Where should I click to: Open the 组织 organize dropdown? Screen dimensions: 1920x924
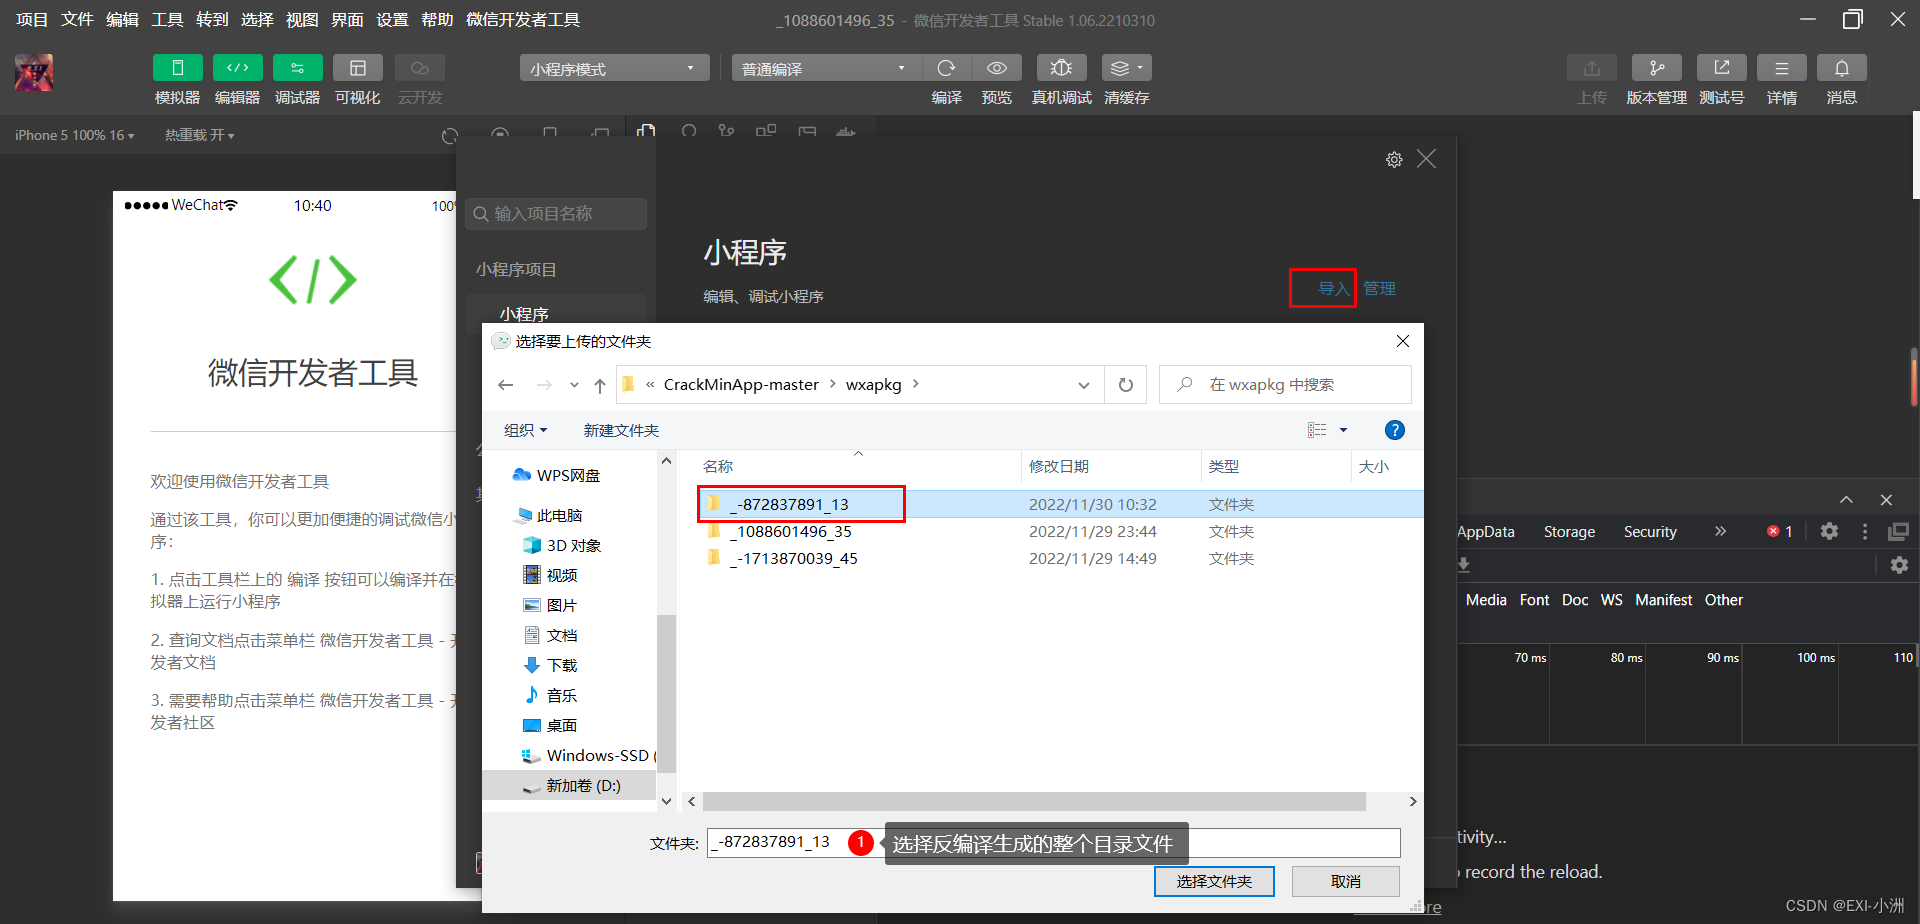point(526,430)
